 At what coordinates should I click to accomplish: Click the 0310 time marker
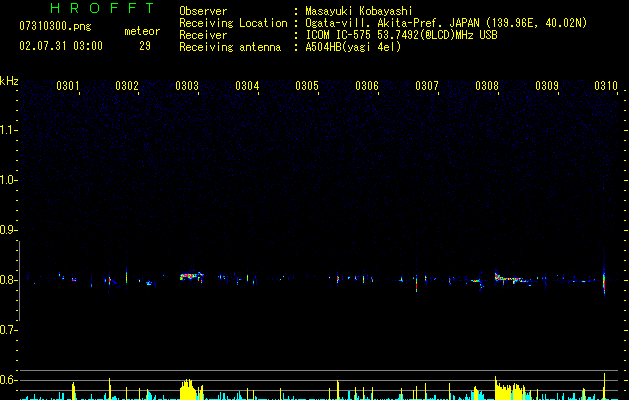click(606, 86)
